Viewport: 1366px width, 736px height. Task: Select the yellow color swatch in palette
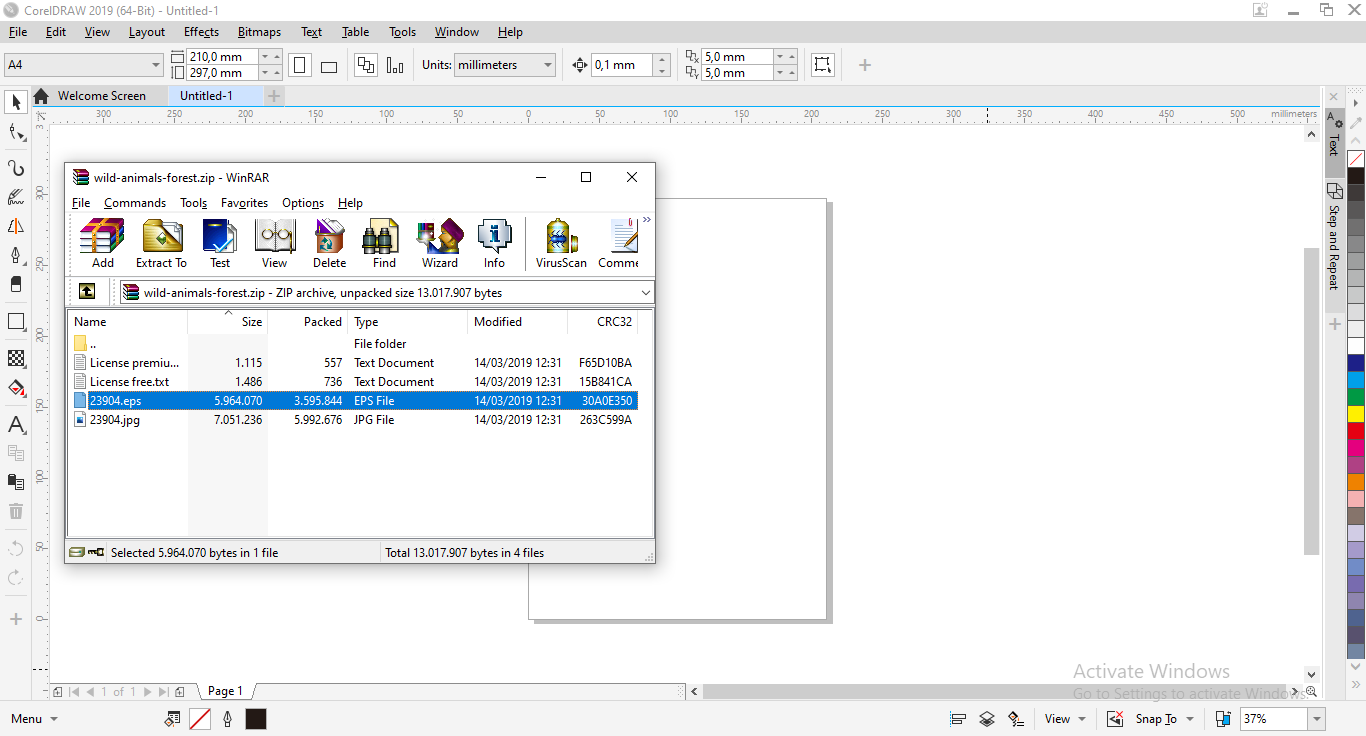point(1356,413)
